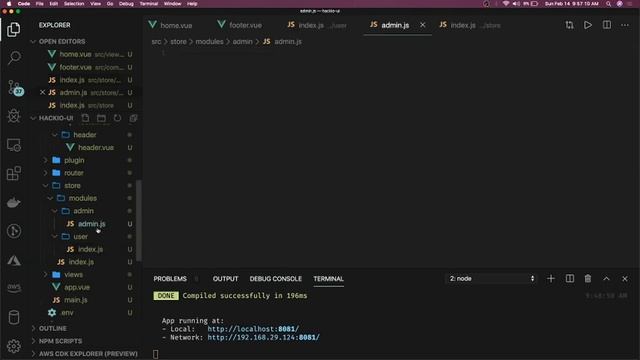This screenshot has height=360, width=640.
Task: Run the file with the play icon
Action: tap(588, 25)
